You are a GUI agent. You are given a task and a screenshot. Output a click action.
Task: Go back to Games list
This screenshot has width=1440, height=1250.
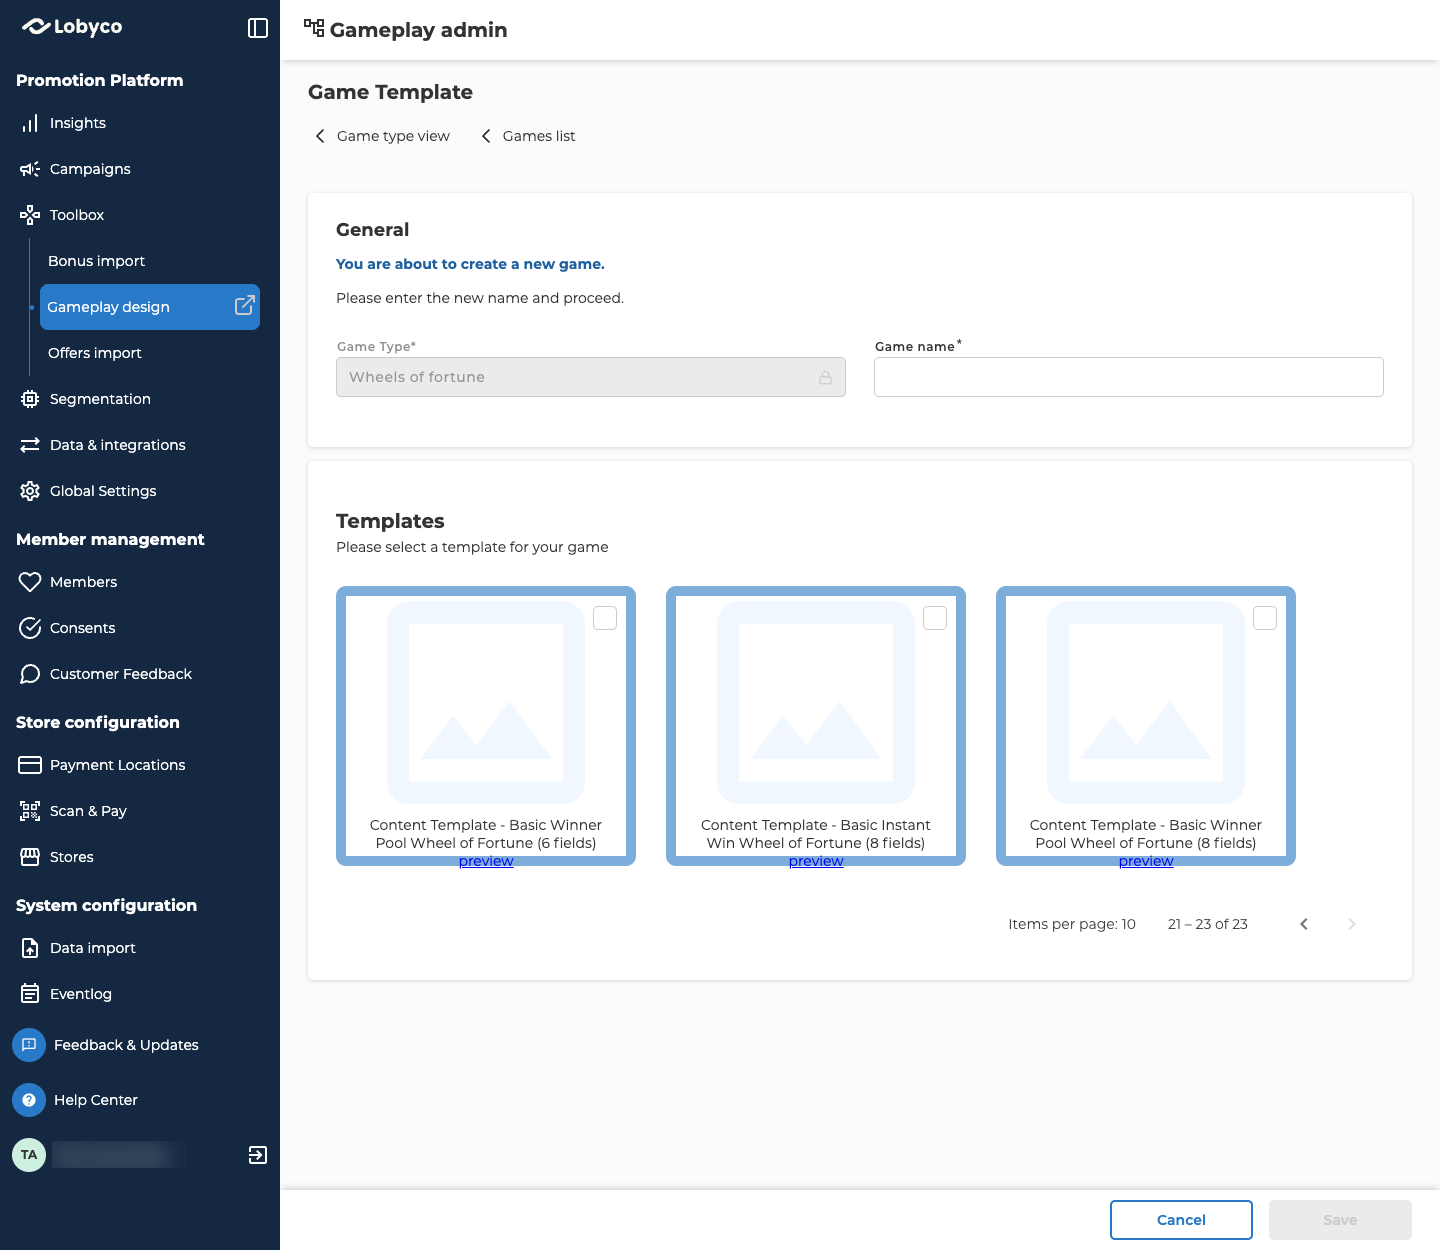tap(528, 136)
